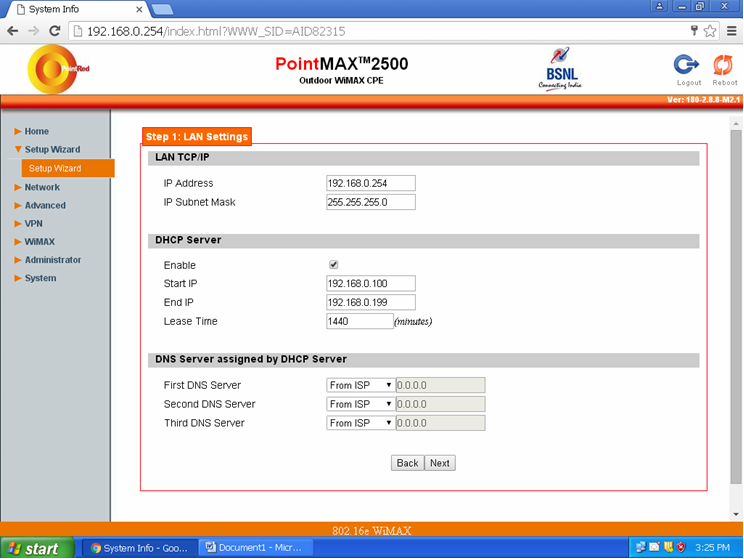Close the System Info tab
Image resolution: width=744 pixels, height=559 pixels.
click(x=139, y=9)
